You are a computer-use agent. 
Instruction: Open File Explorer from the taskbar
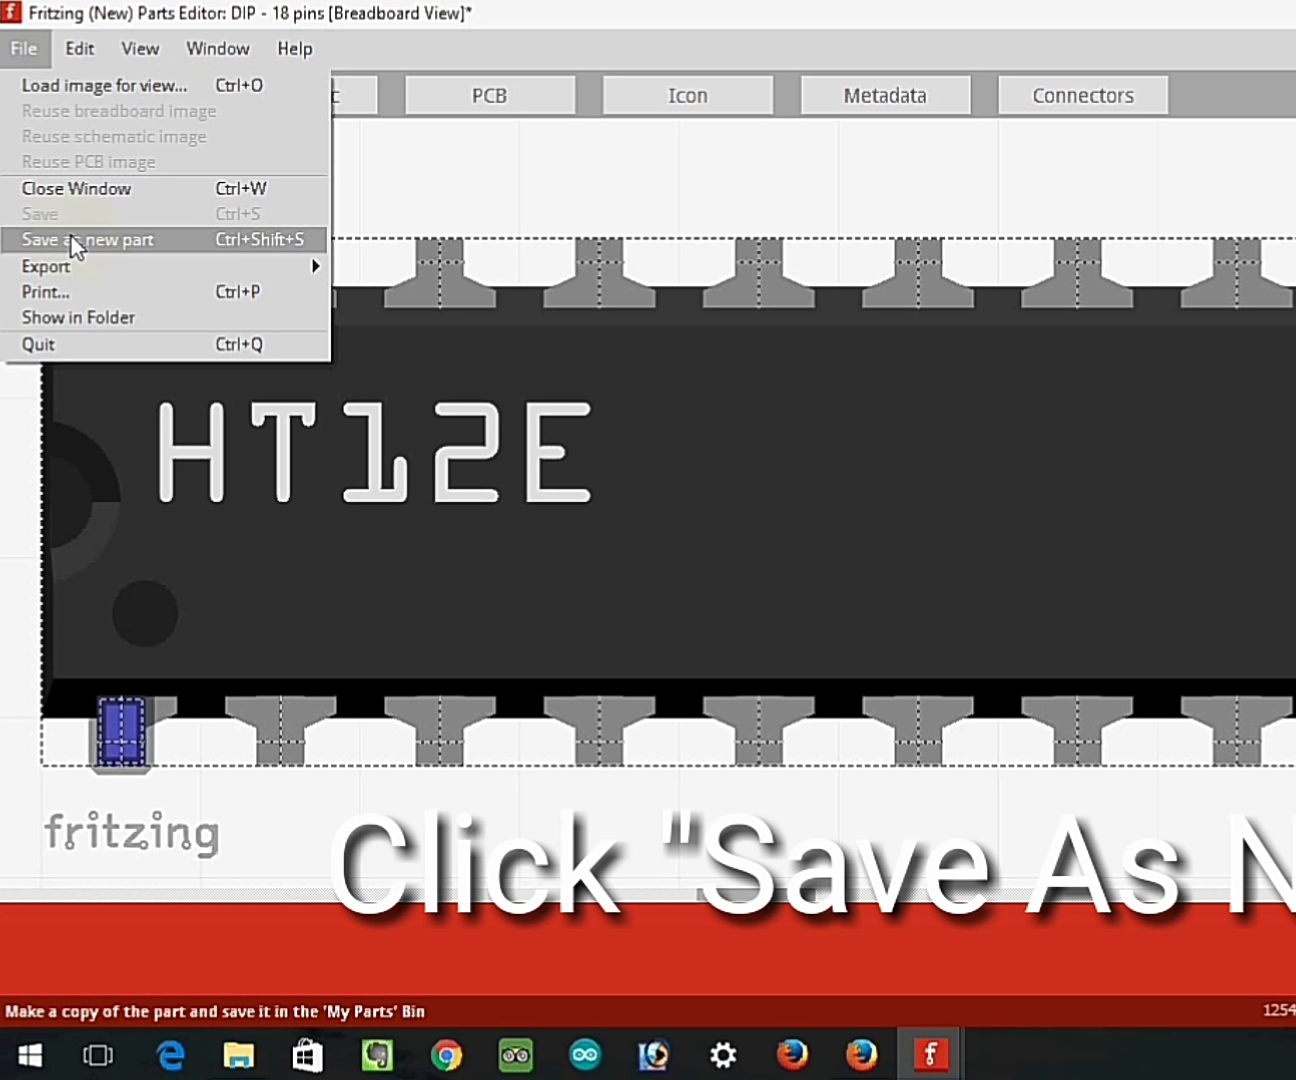[x=238, y=1055]
